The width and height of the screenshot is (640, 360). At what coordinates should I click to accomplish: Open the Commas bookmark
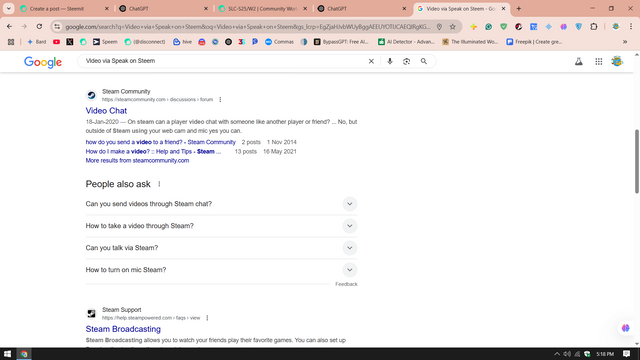pos(279,42)
